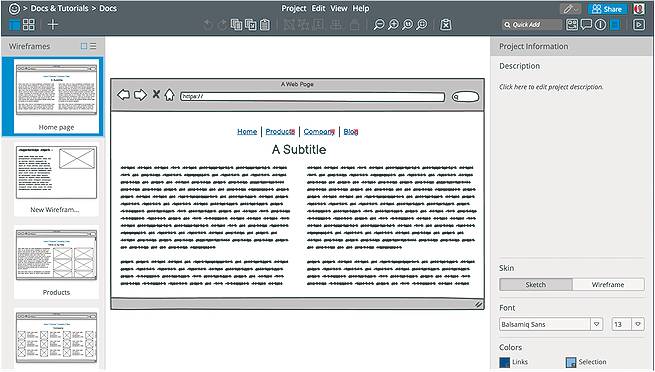
Task: Click the blue Share button
Action: (608, 9)
